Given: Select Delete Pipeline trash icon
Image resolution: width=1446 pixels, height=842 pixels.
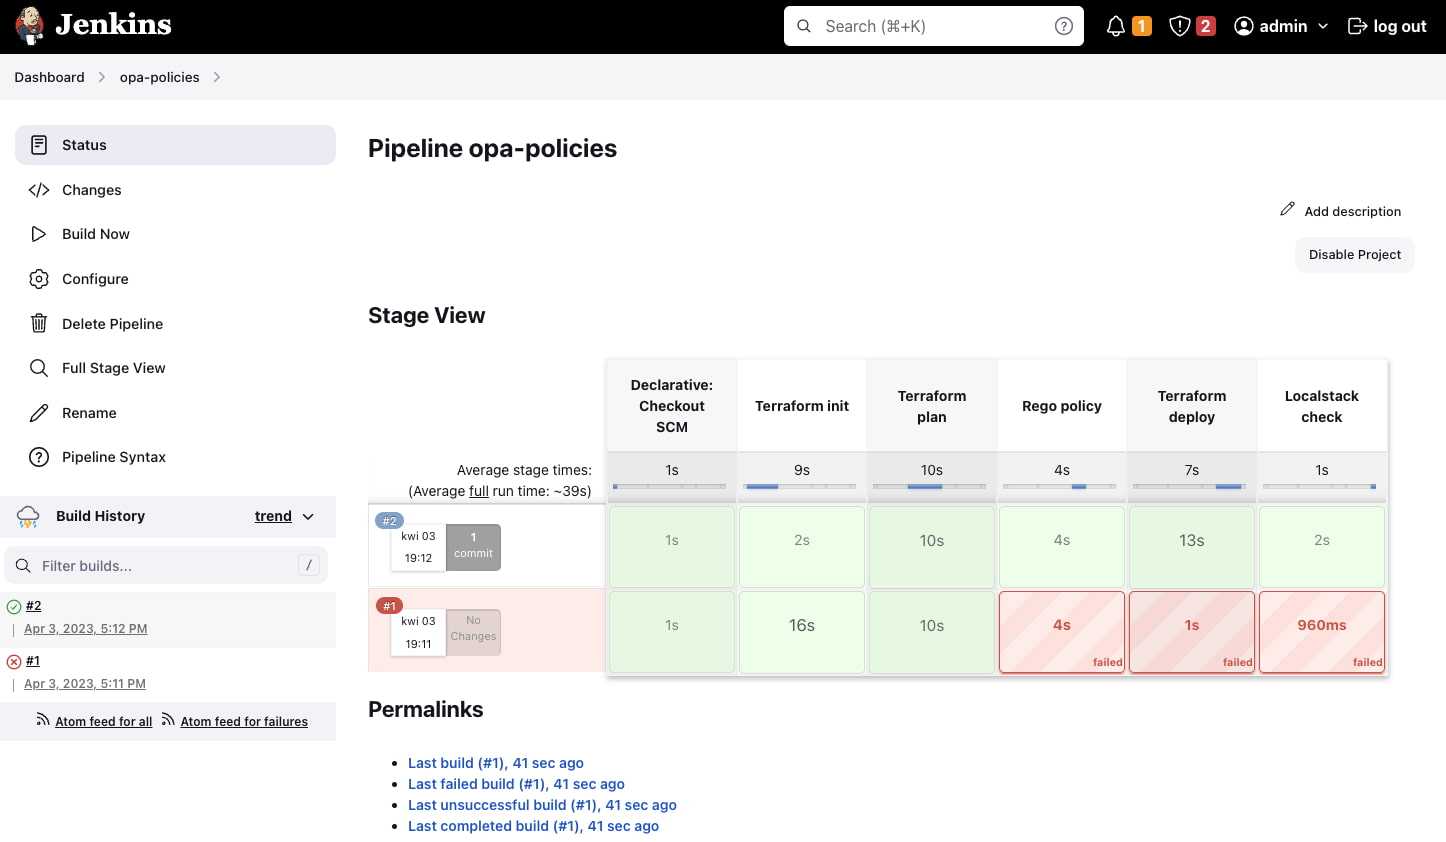Looking at the screenshot, I should [x=38, y=323].
